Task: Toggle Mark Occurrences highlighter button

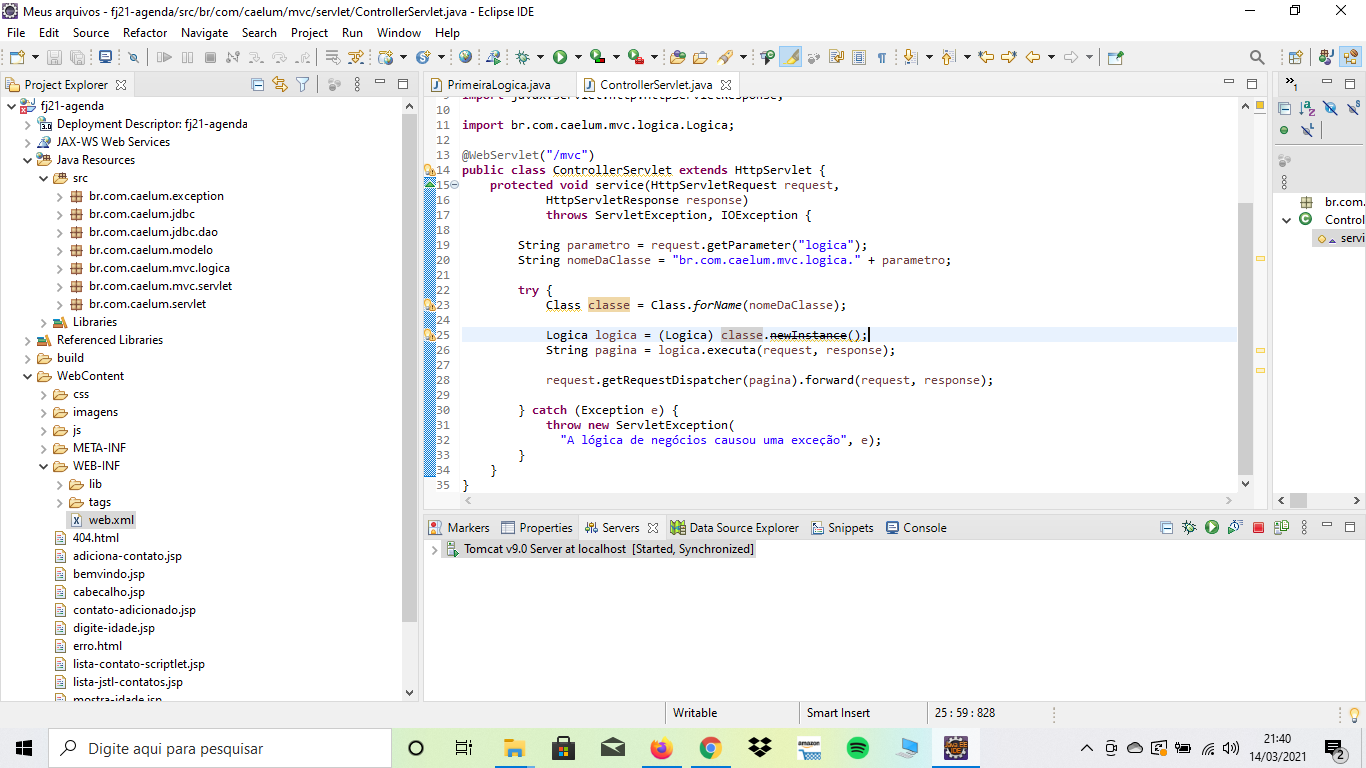Action: coord(791,58)
